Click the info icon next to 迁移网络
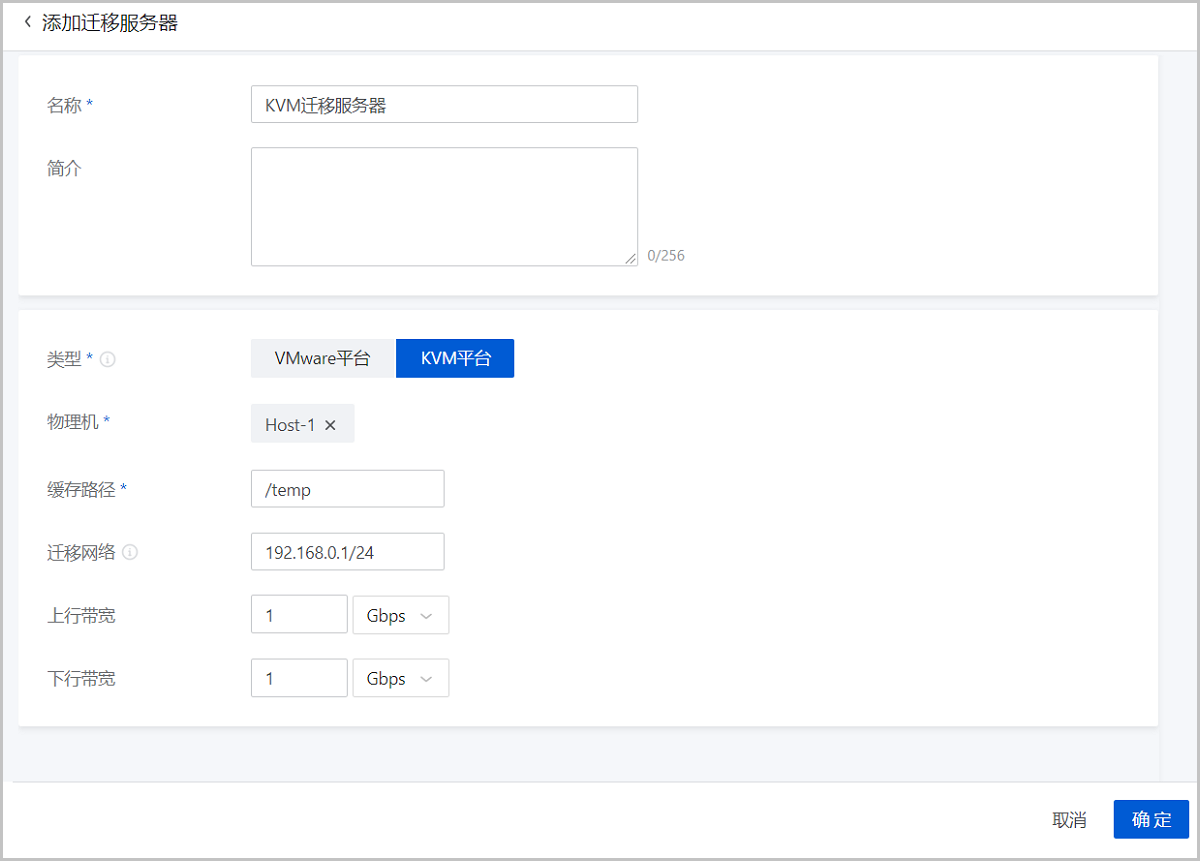Image resolution: width=1200 pixels, height=861 pixels. (x=130, y=552)
